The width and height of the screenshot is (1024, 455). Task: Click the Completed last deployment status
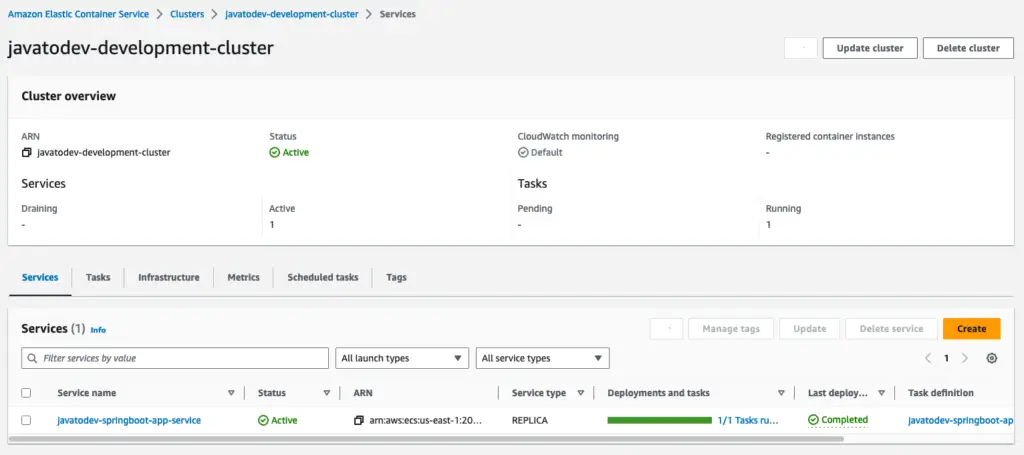click(x=838, y=420)
